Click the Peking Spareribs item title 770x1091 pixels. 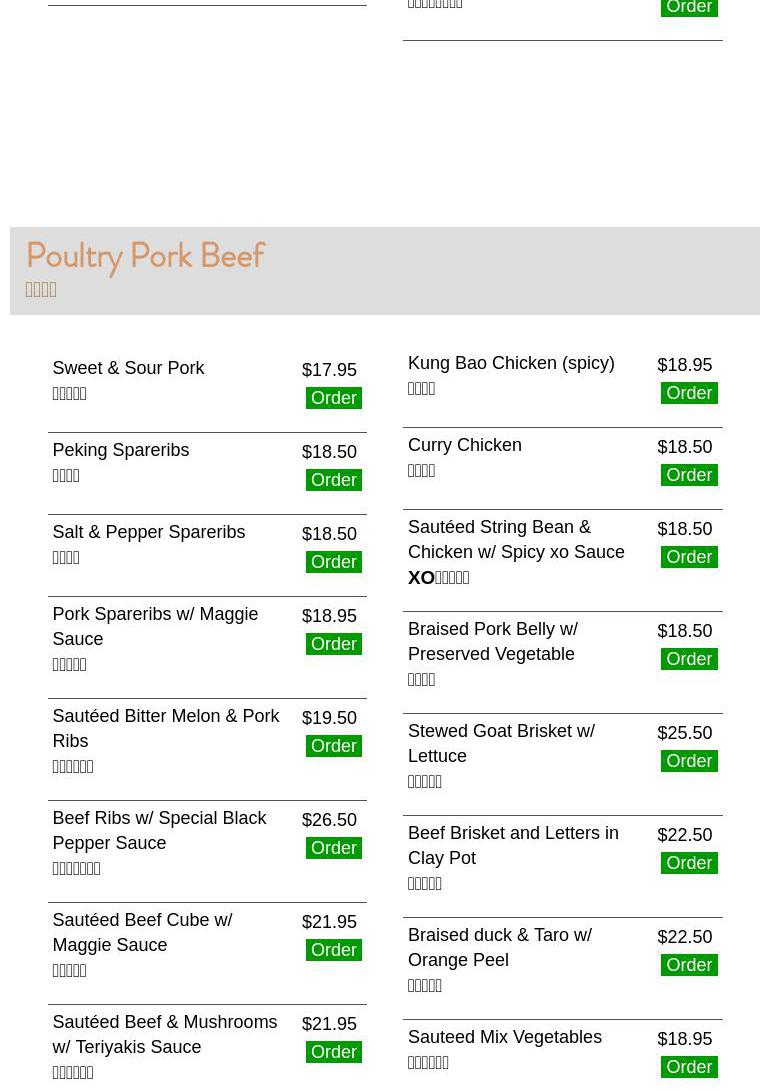pos(120,450)
